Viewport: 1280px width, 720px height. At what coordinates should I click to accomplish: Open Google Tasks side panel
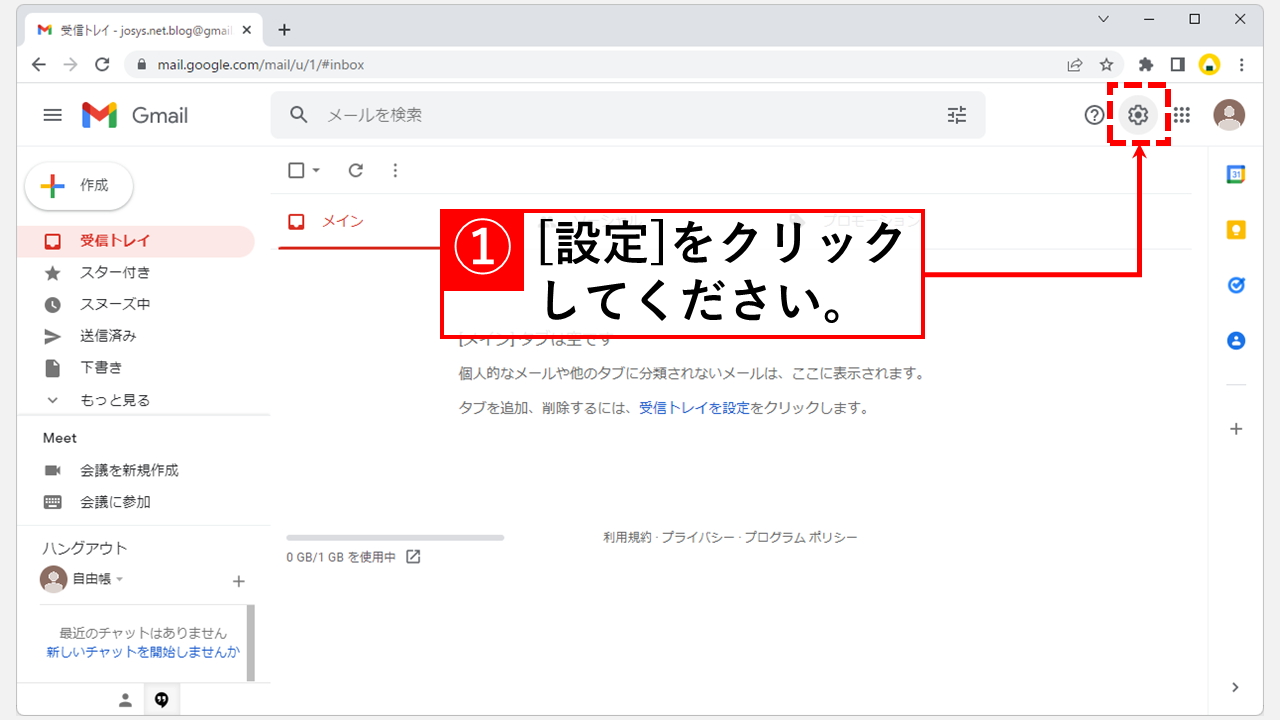click(x=1236, y=285)
